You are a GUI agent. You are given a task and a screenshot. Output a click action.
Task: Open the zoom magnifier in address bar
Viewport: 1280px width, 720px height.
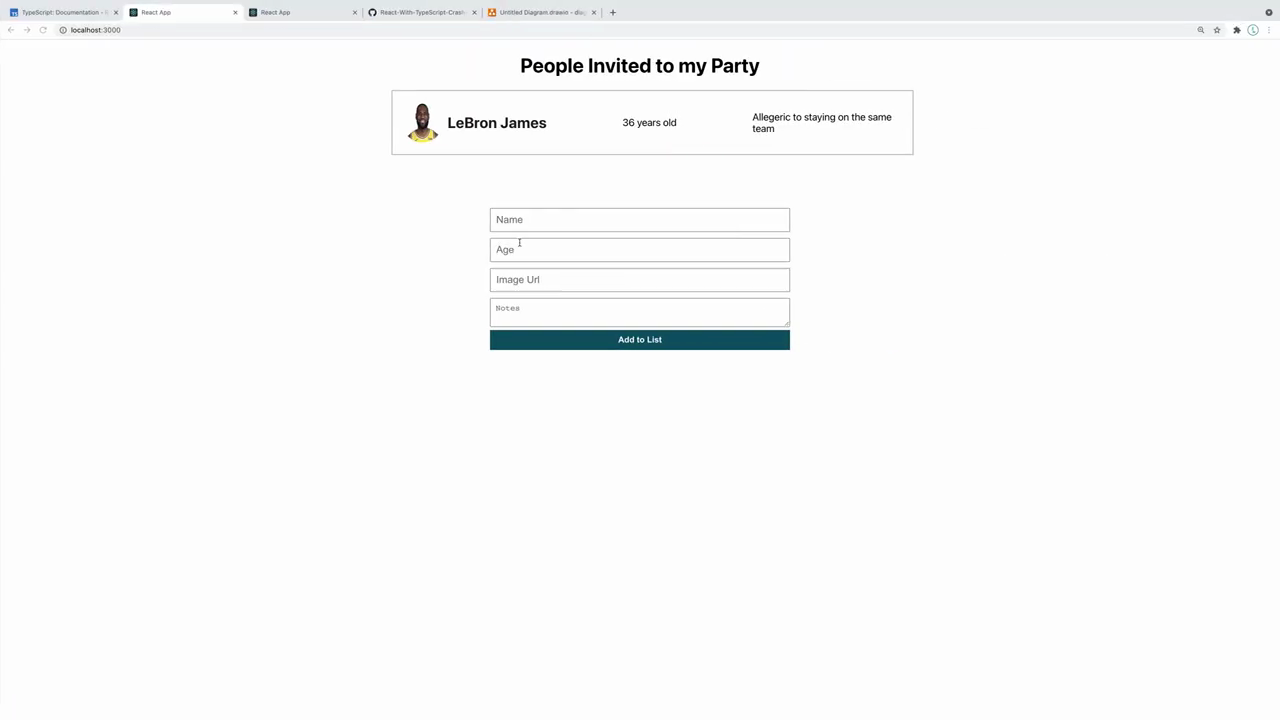(1201, 30)
